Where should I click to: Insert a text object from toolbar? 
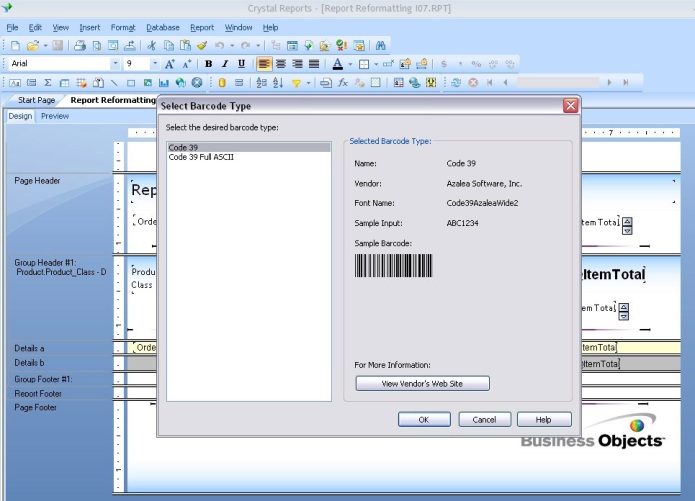click(x=15, y=83)
